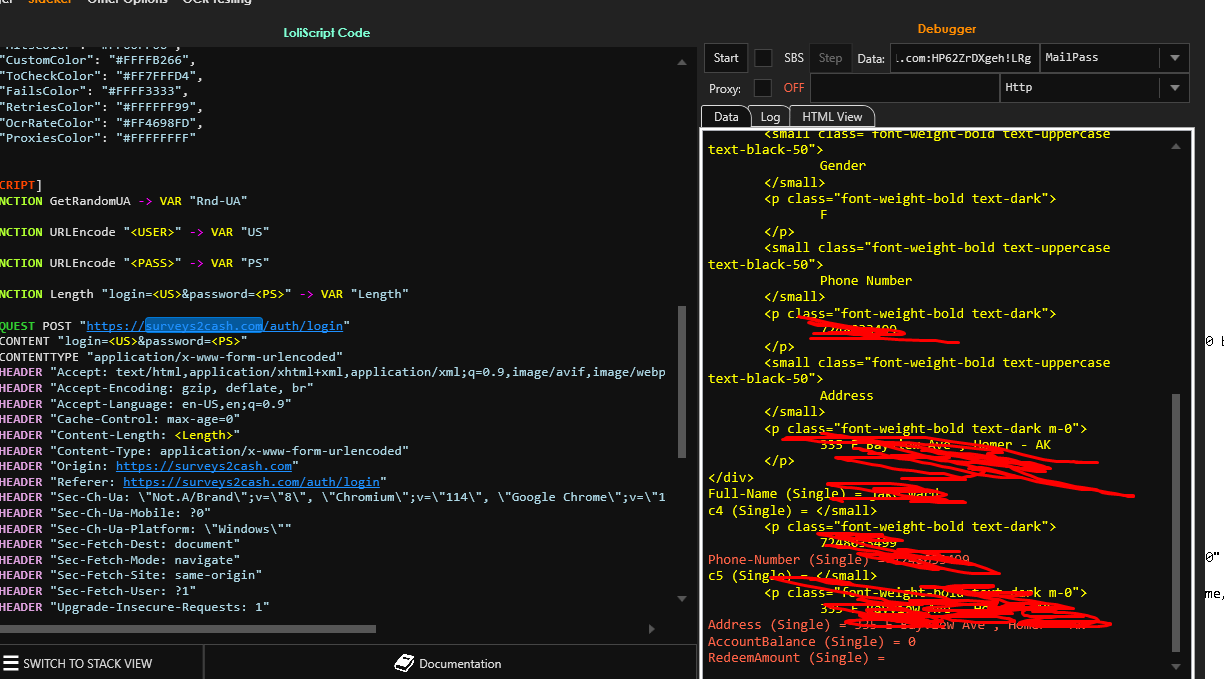This screenshot has height=679, width=1224.
Task: Switch to the Data tab
Action: pos(726,117)
